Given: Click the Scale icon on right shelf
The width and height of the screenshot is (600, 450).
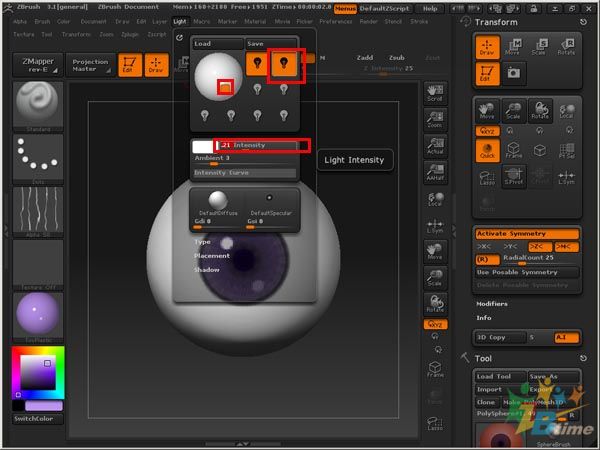Looking at the screenshot, I should 435,278.
